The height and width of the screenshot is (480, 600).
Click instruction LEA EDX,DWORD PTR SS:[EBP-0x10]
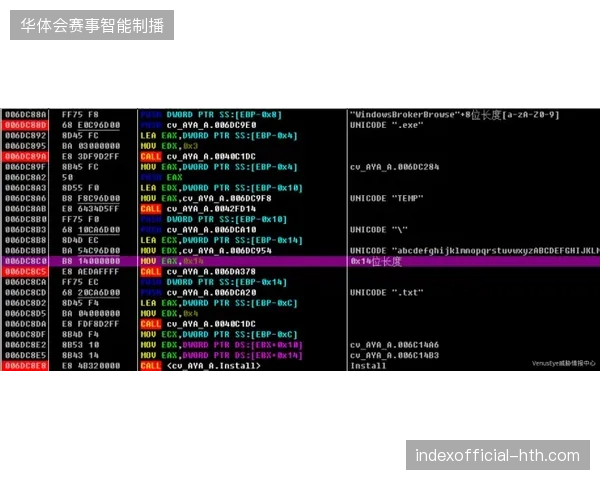tap(222, 188)
